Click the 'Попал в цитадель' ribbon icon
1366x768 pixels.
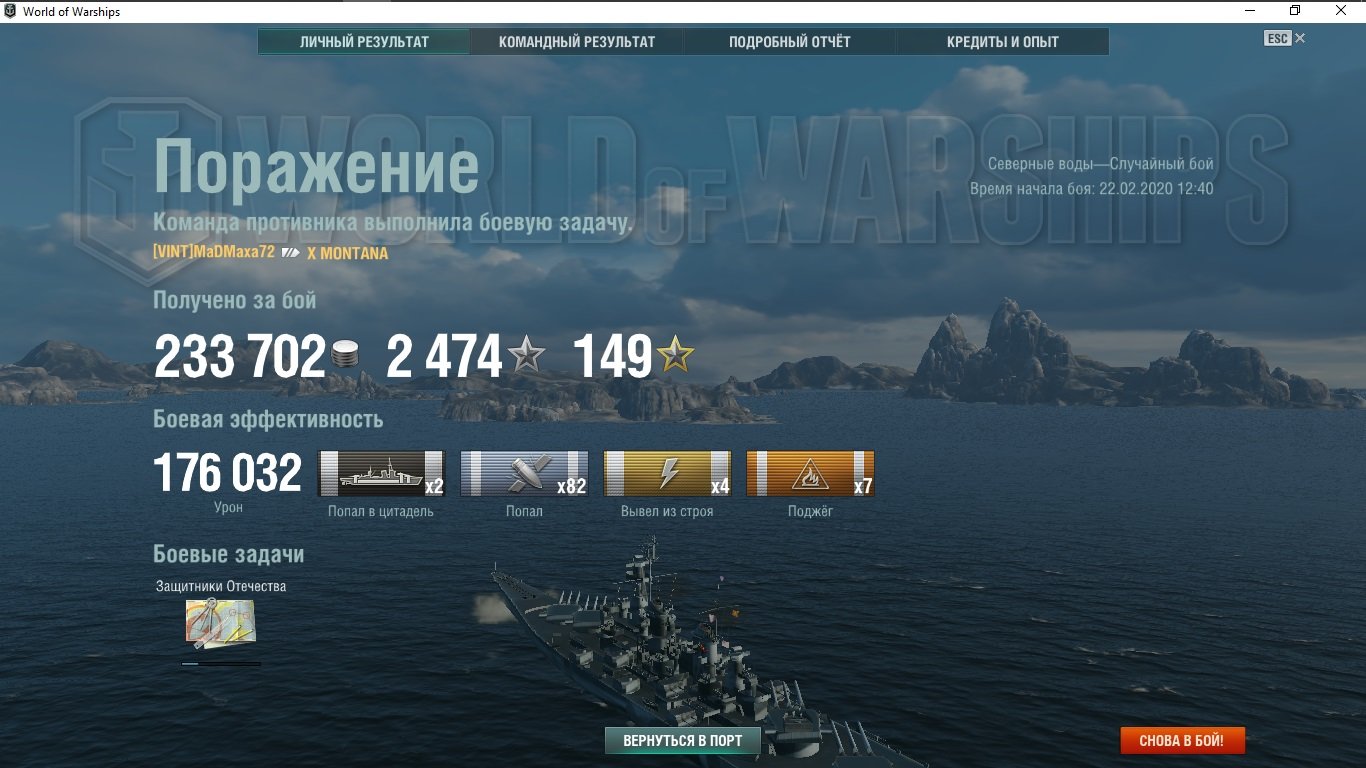pyautogui.click(x=381, y=473)
